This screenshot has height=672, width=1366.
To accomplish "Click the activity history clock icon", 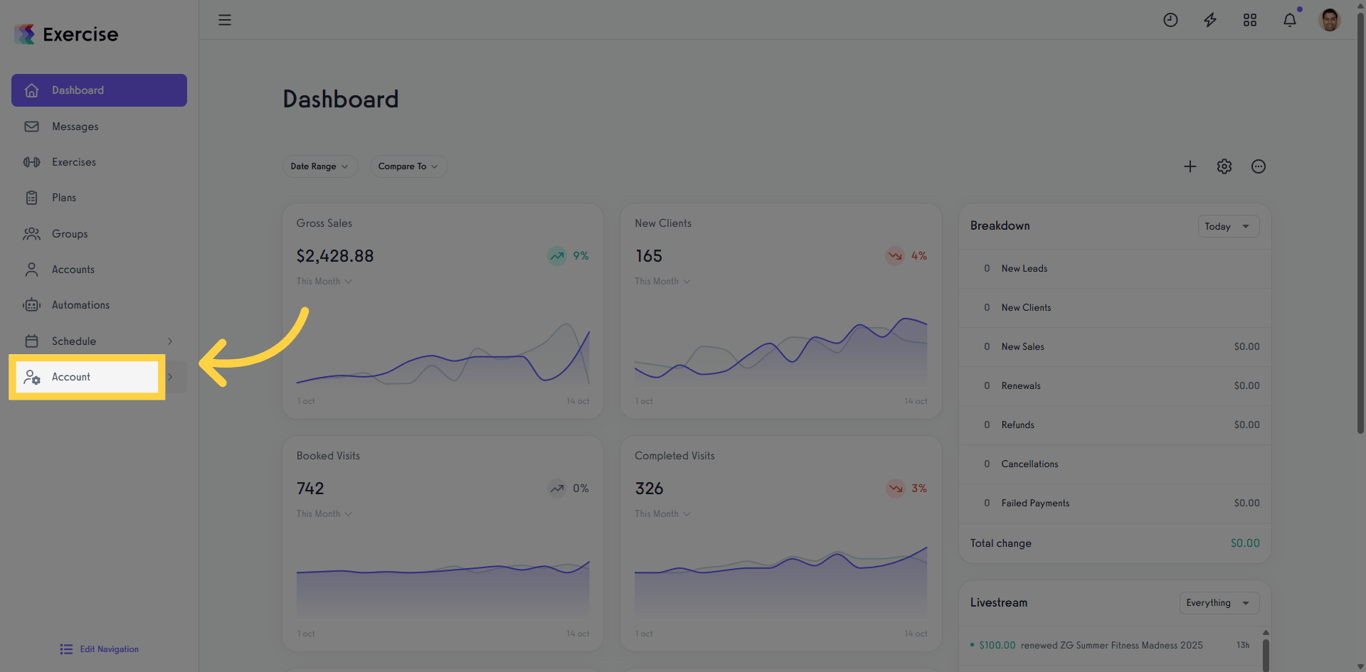I will click(x=1170, y=19).
